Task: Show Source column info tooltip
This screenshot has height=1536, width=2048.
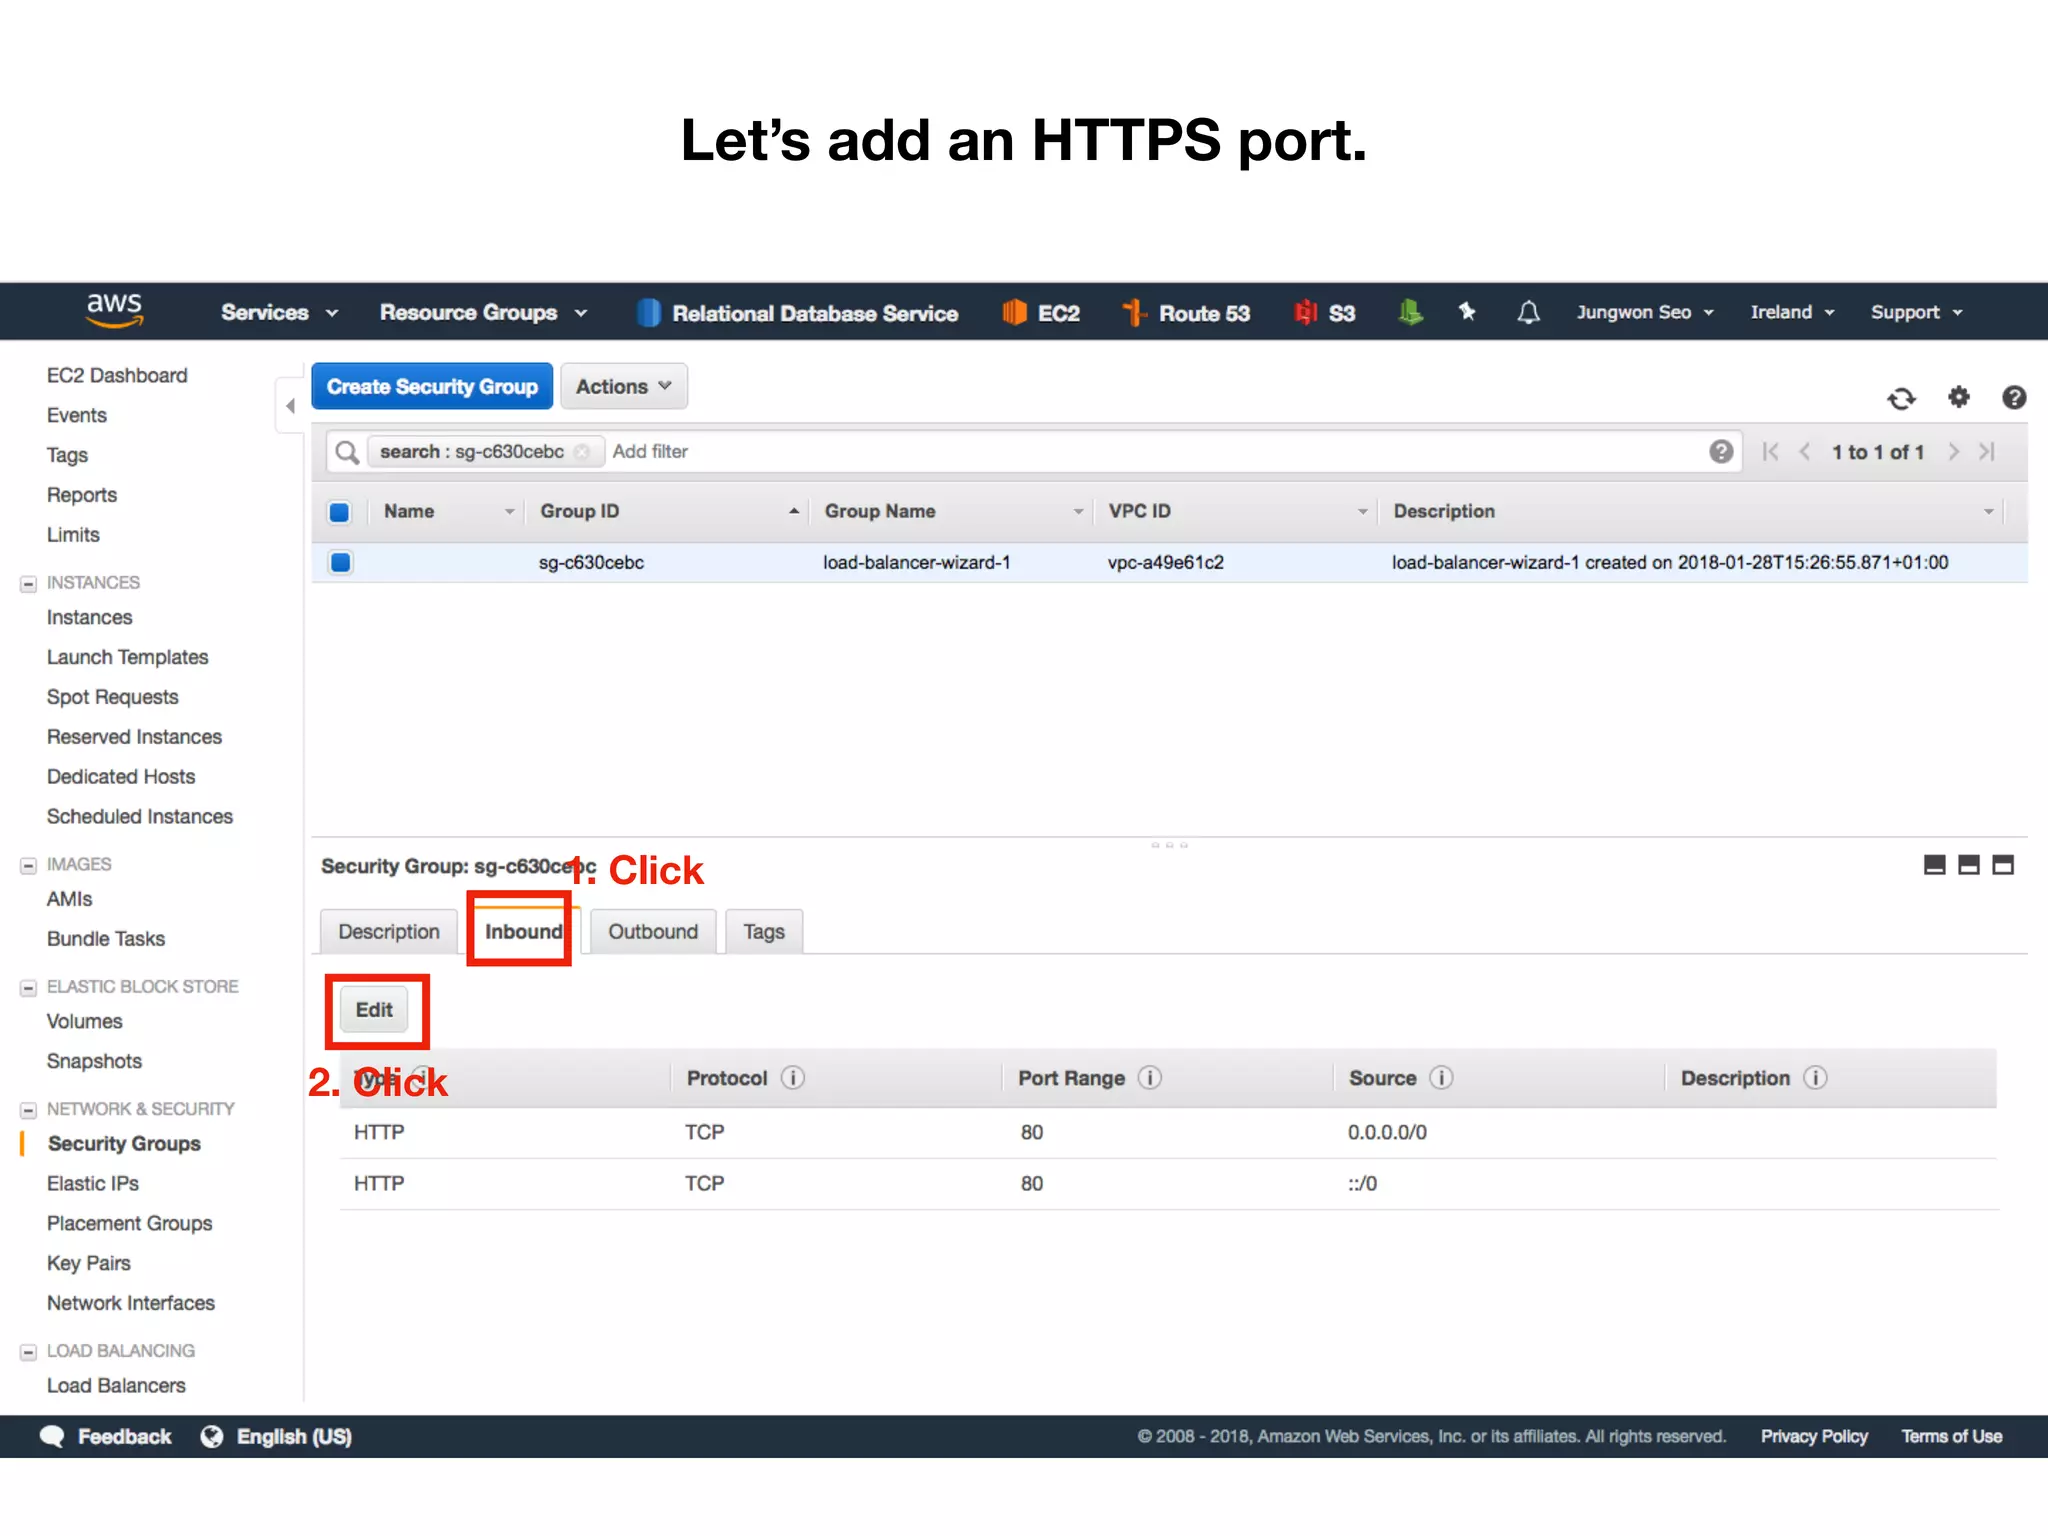Action: (x=1441, y=1078)
